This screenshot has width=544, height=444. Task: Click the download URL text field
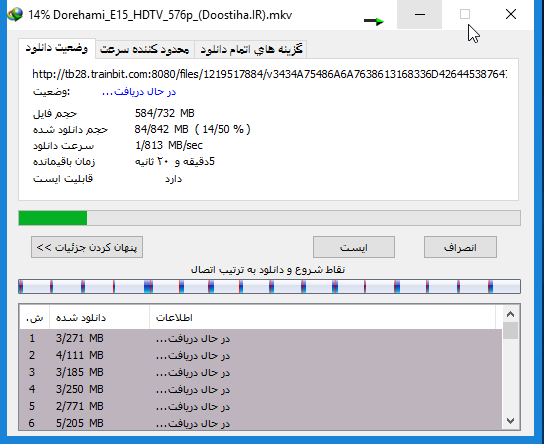[x=270, y=74]
